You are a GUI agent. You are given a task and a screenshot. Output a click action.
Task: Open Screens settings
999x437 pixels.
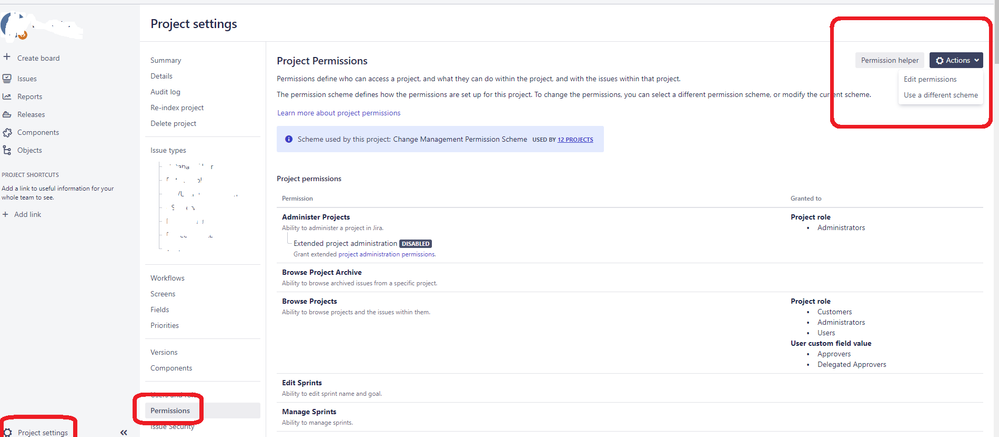click(x=163, y=294)
